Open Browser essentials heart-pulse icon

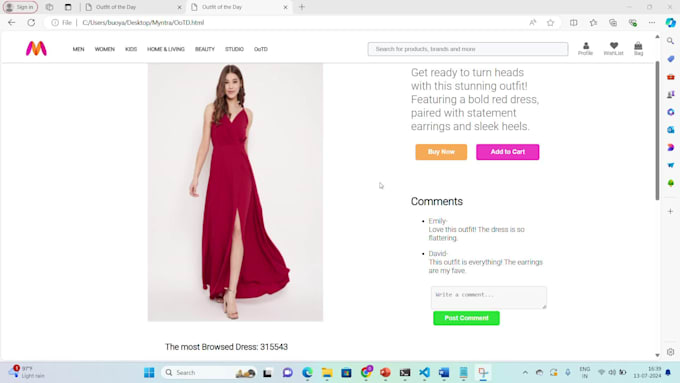click(633, 23)
